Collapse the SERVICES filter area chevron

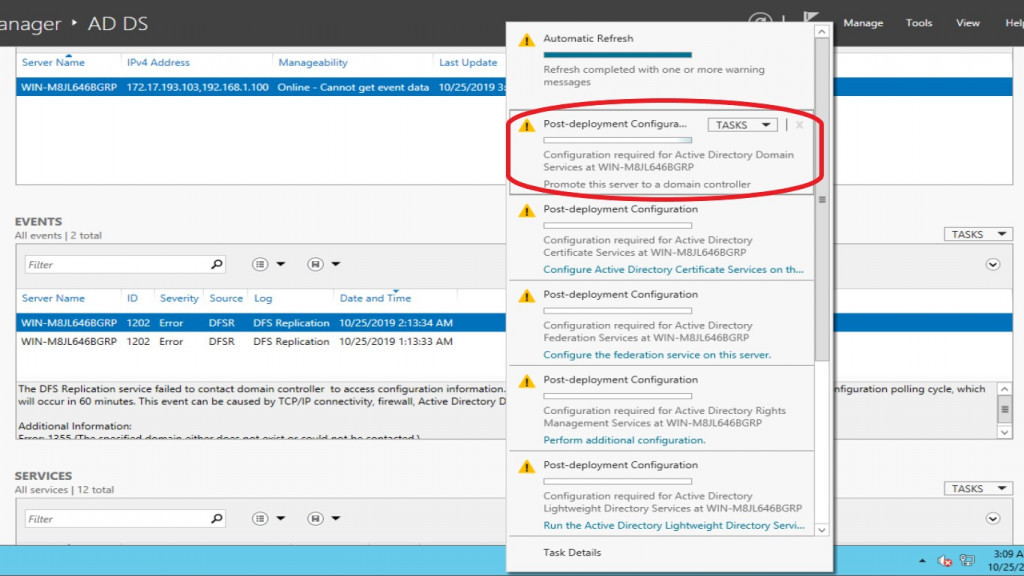coord(993,519)
